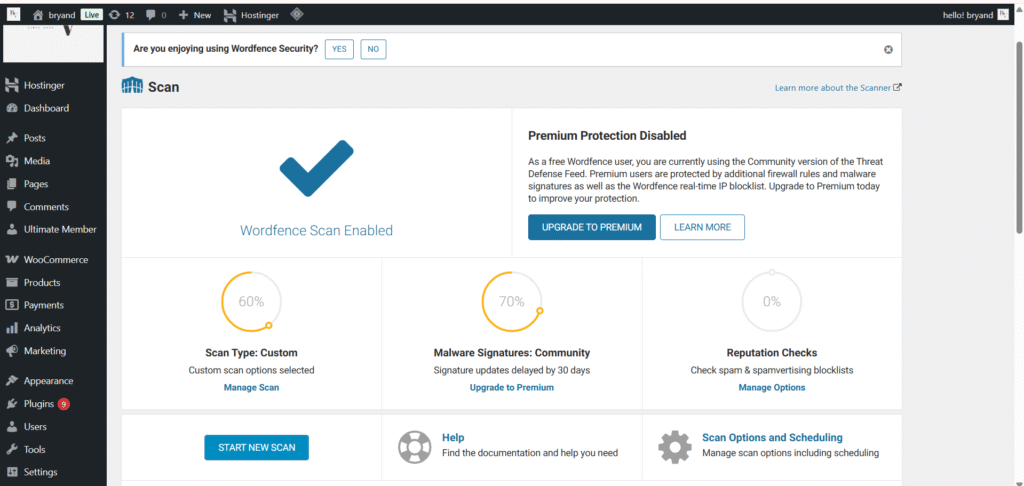
Task: Dismiss the Wordfence feedback notice
Action: tap(888, 49)
